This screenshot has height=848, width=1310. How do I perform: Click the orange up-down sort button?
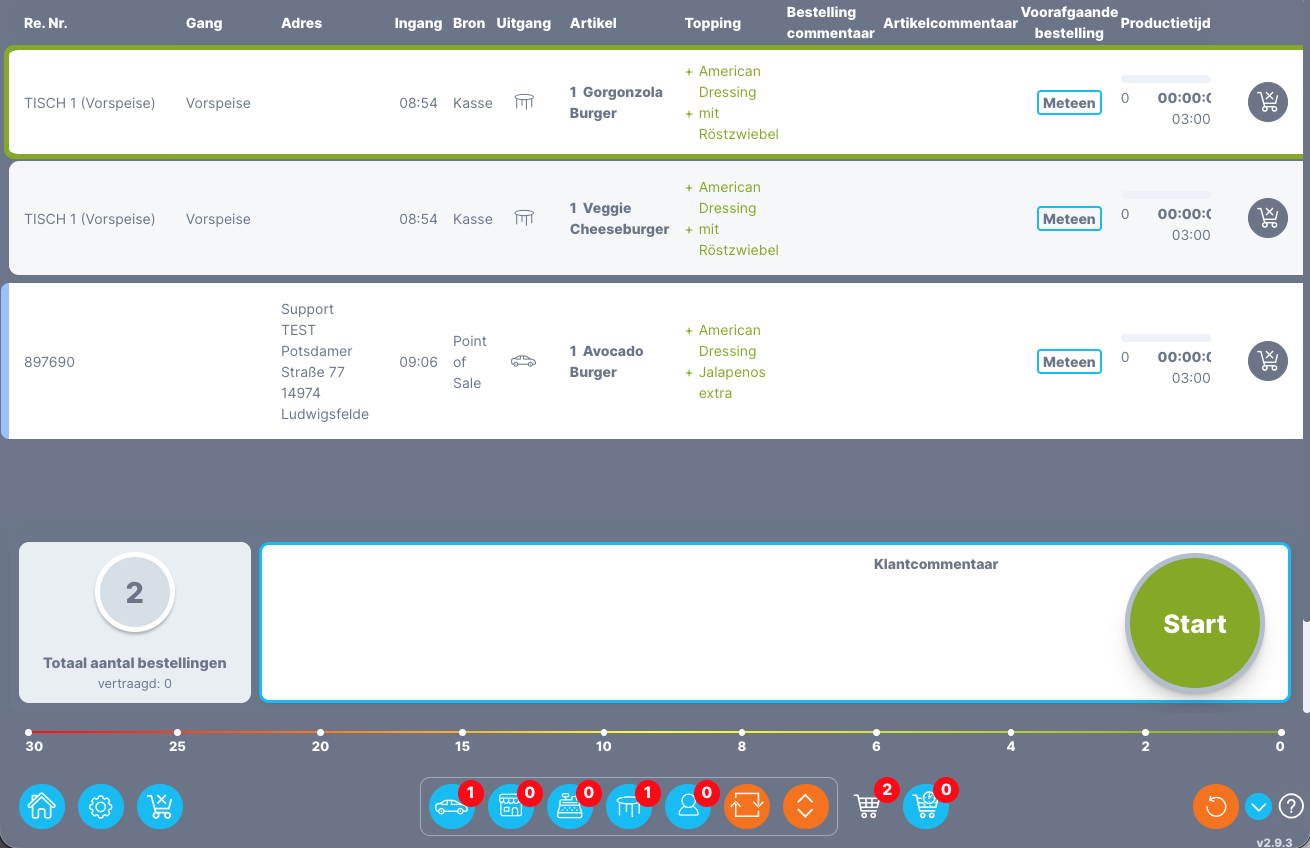806,806
